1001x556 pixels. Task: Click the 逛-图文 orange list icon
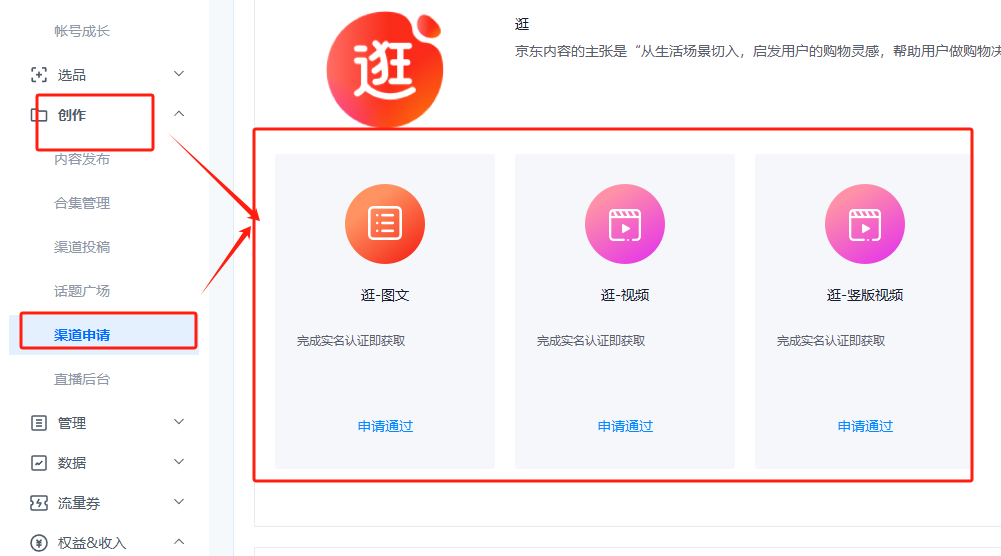click(385, 224)
